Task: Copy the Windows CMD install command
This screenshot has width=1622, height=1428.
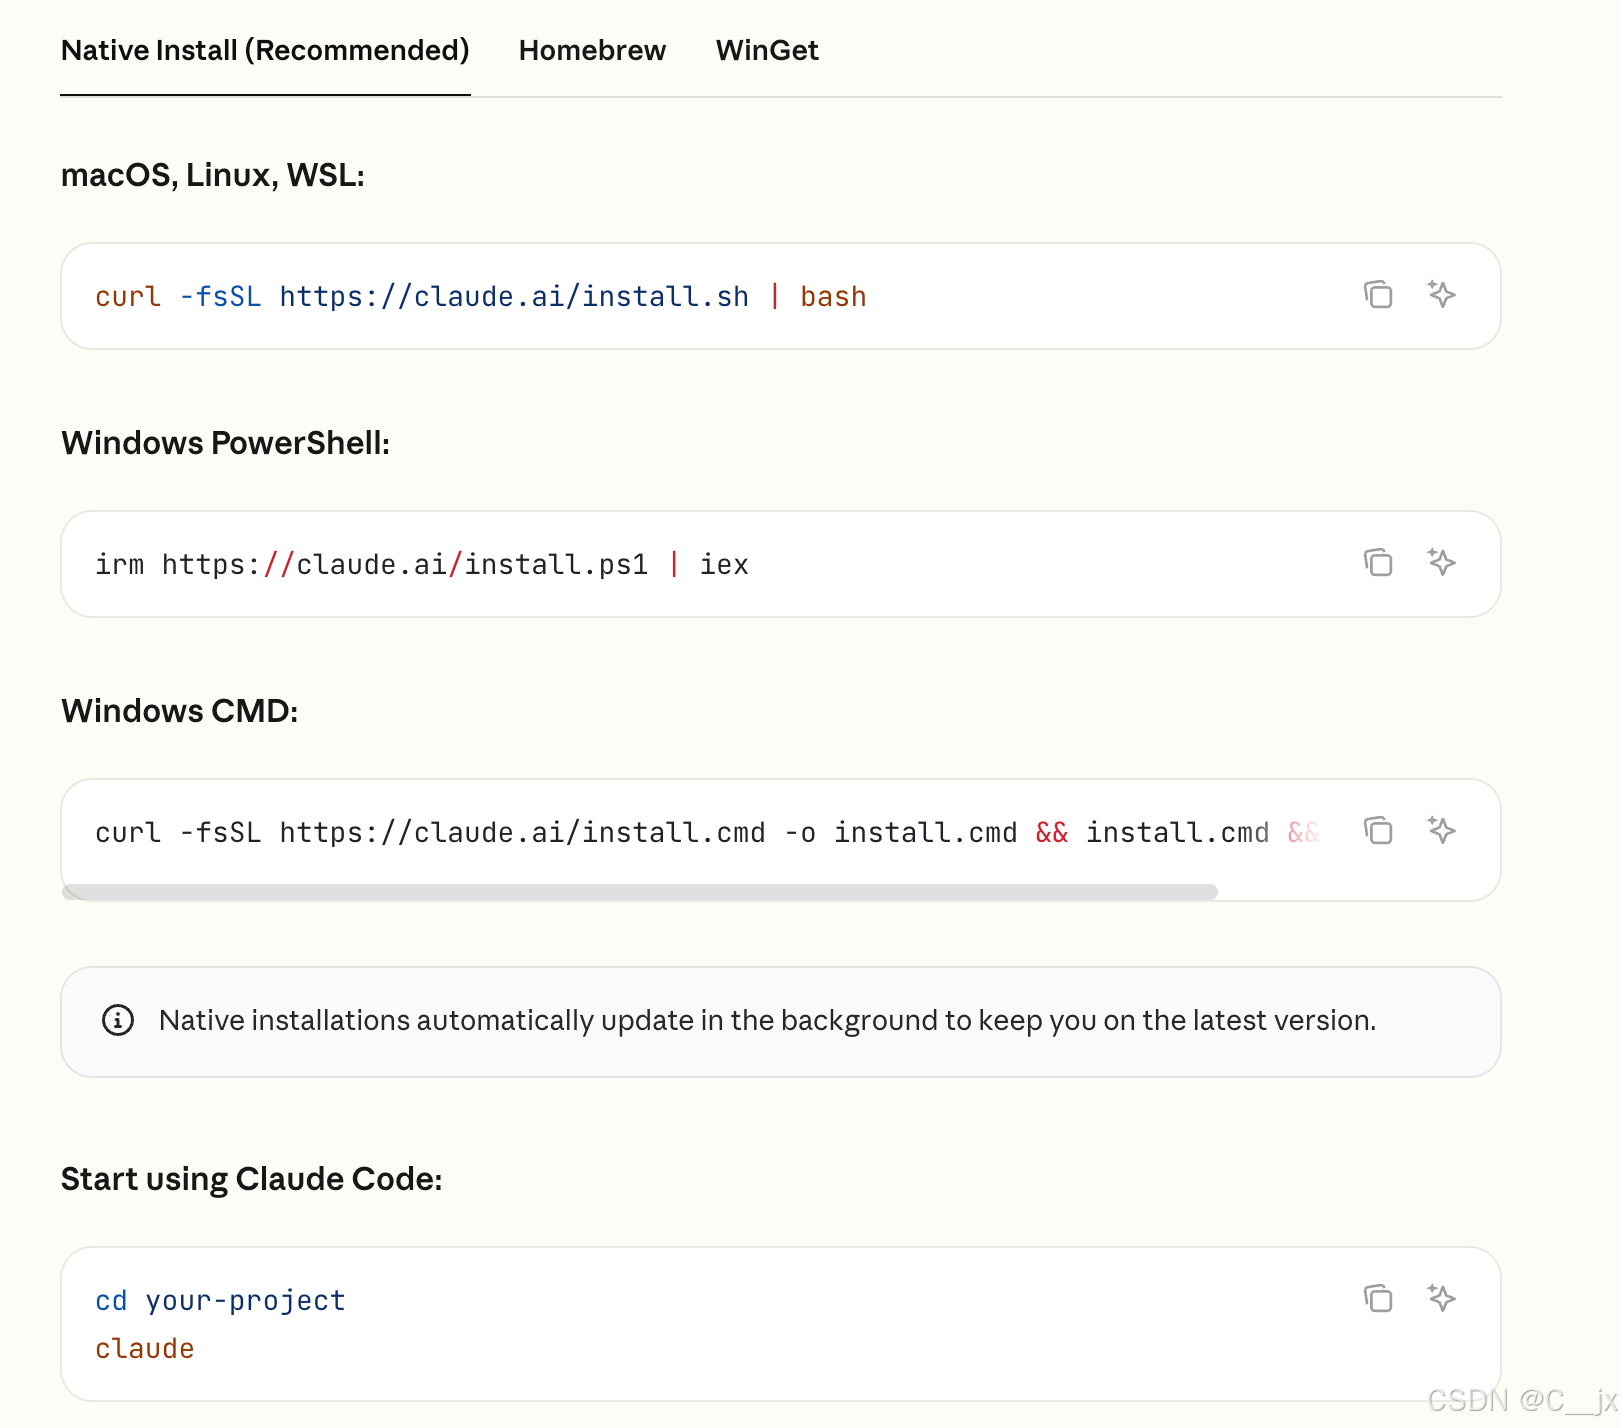Action: (x=1378, y=830)
